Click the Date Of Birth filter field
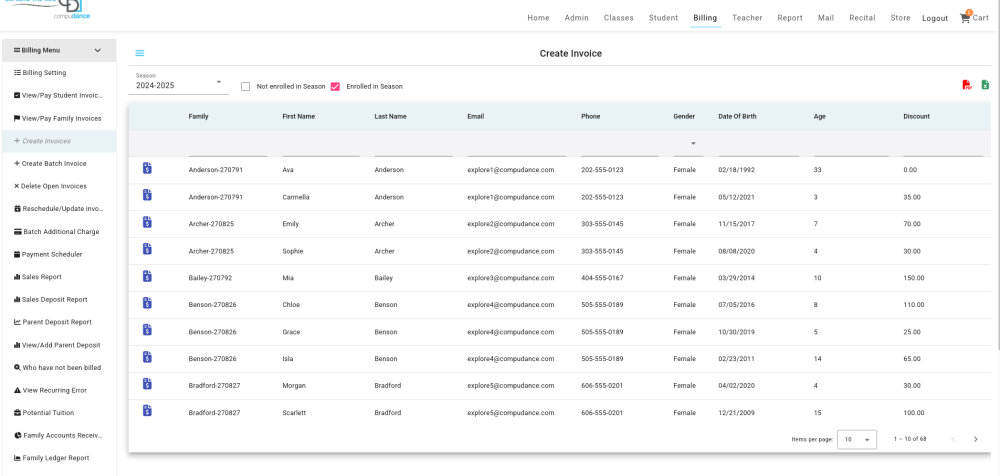Image resolution: width=1000 pixels, height=476 pixels. tap(758, 146)
